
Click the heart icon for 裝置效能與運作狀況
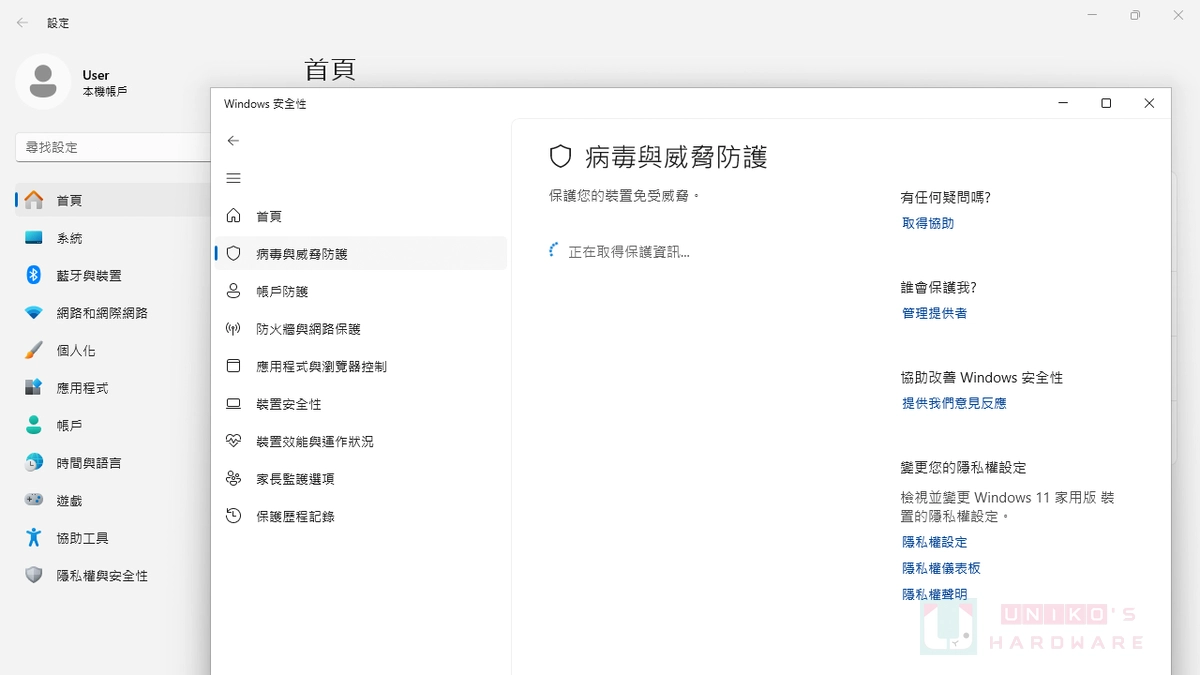tap(233, 441)
